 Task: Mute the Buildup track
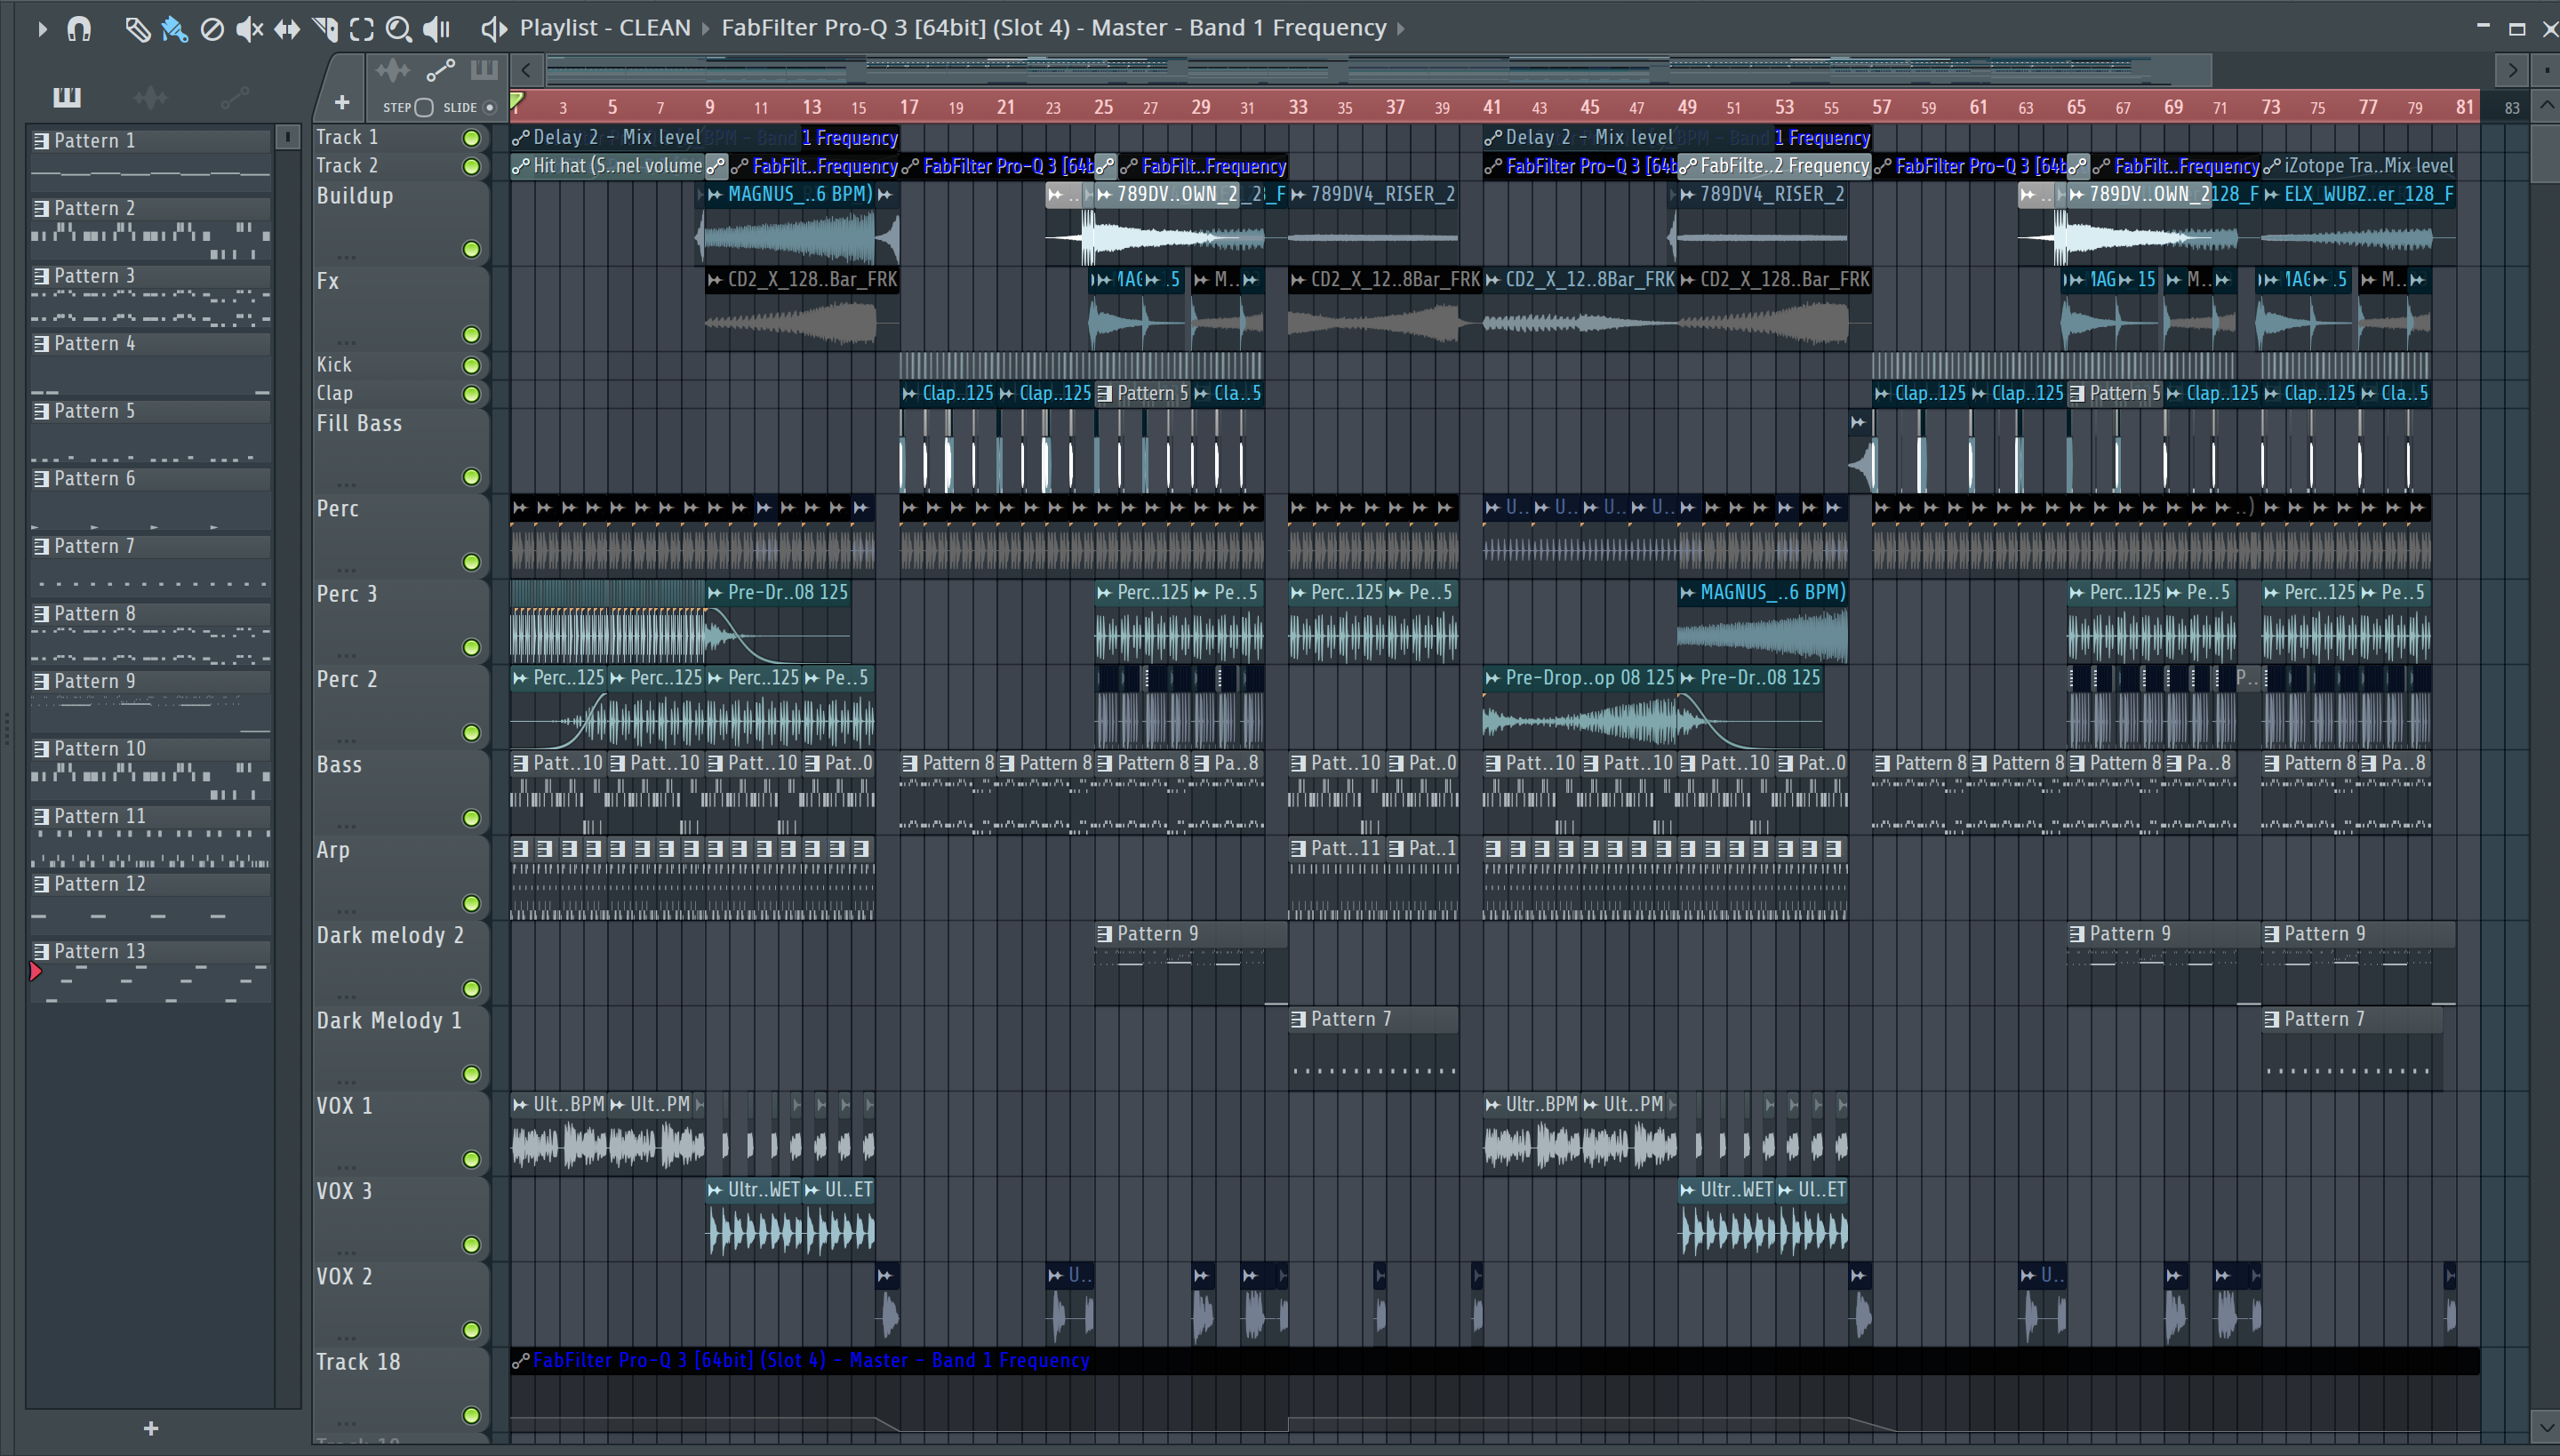[471, 249]
